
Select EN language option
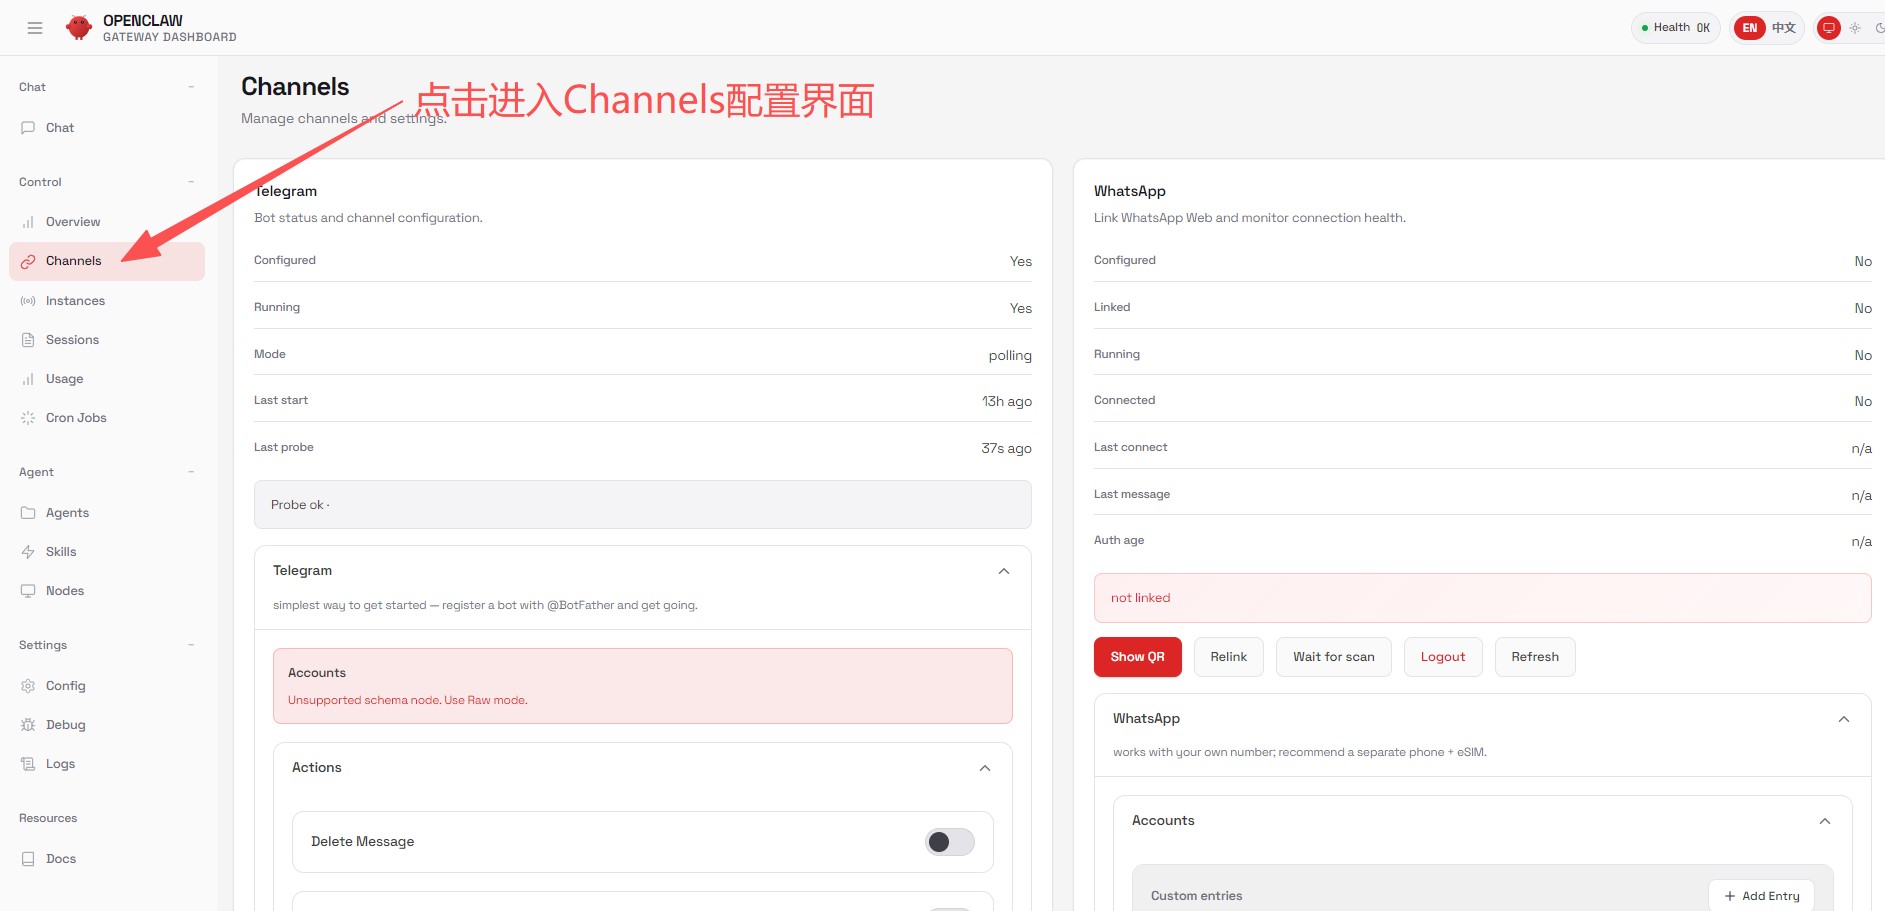tap(1750, 28)
